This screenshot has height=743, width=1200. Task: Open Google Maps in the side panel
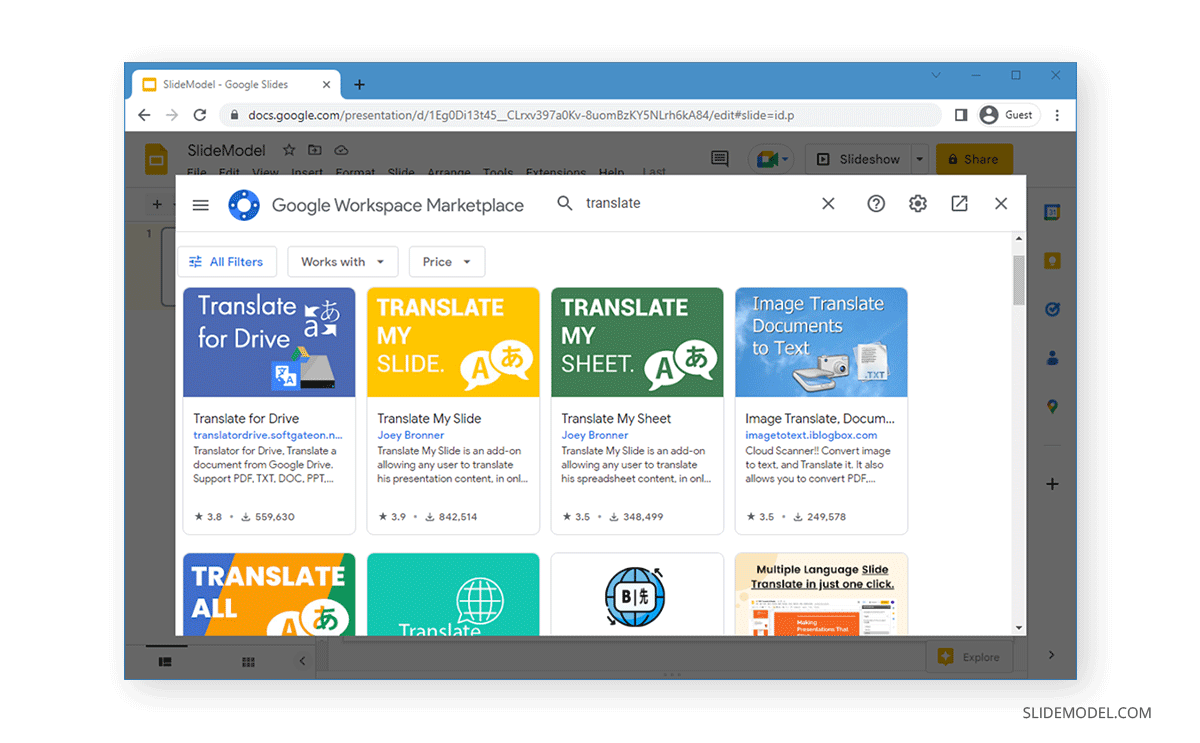(1052, 406)
